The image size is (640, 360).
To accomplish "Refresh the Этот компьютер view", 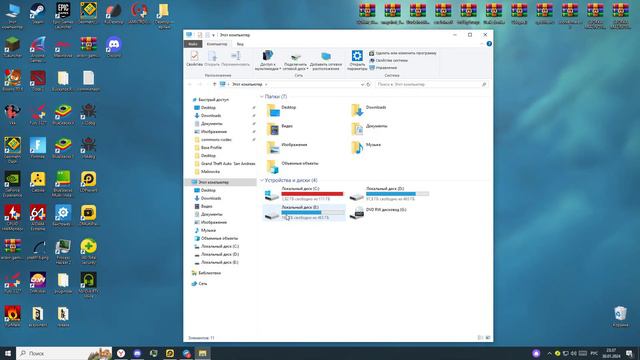I will coord(368,84).
